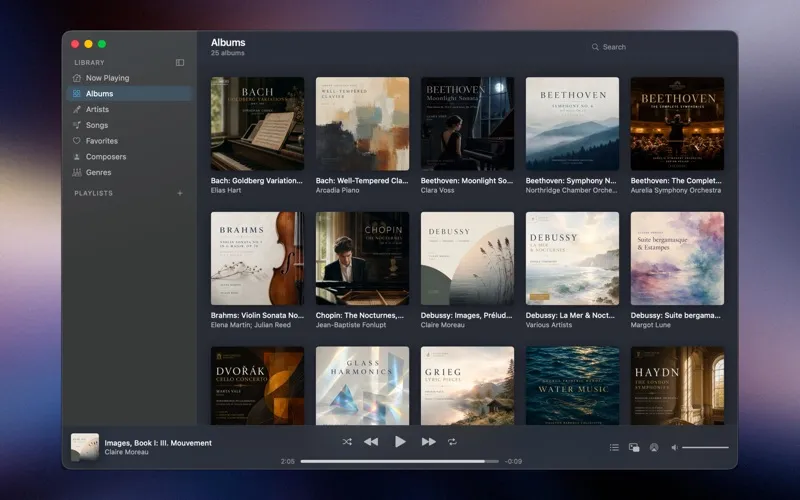Image resolution: width=800 pixels, height=500 pixels.
Task: Open Bach Well-Tempered Clavier album cover
Action: click(x=362, y=123)
